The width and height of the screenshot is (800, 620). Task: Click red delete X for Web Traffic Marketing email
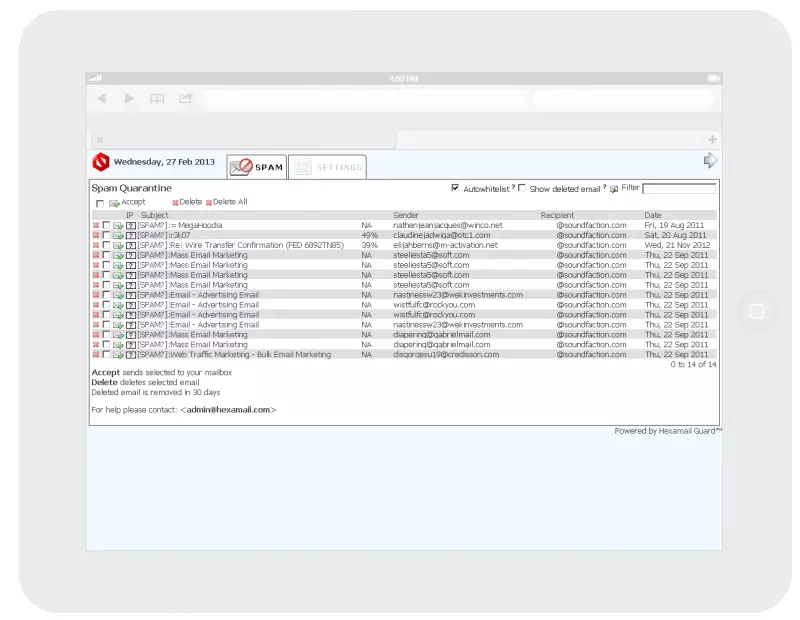[x=96, y=355]
